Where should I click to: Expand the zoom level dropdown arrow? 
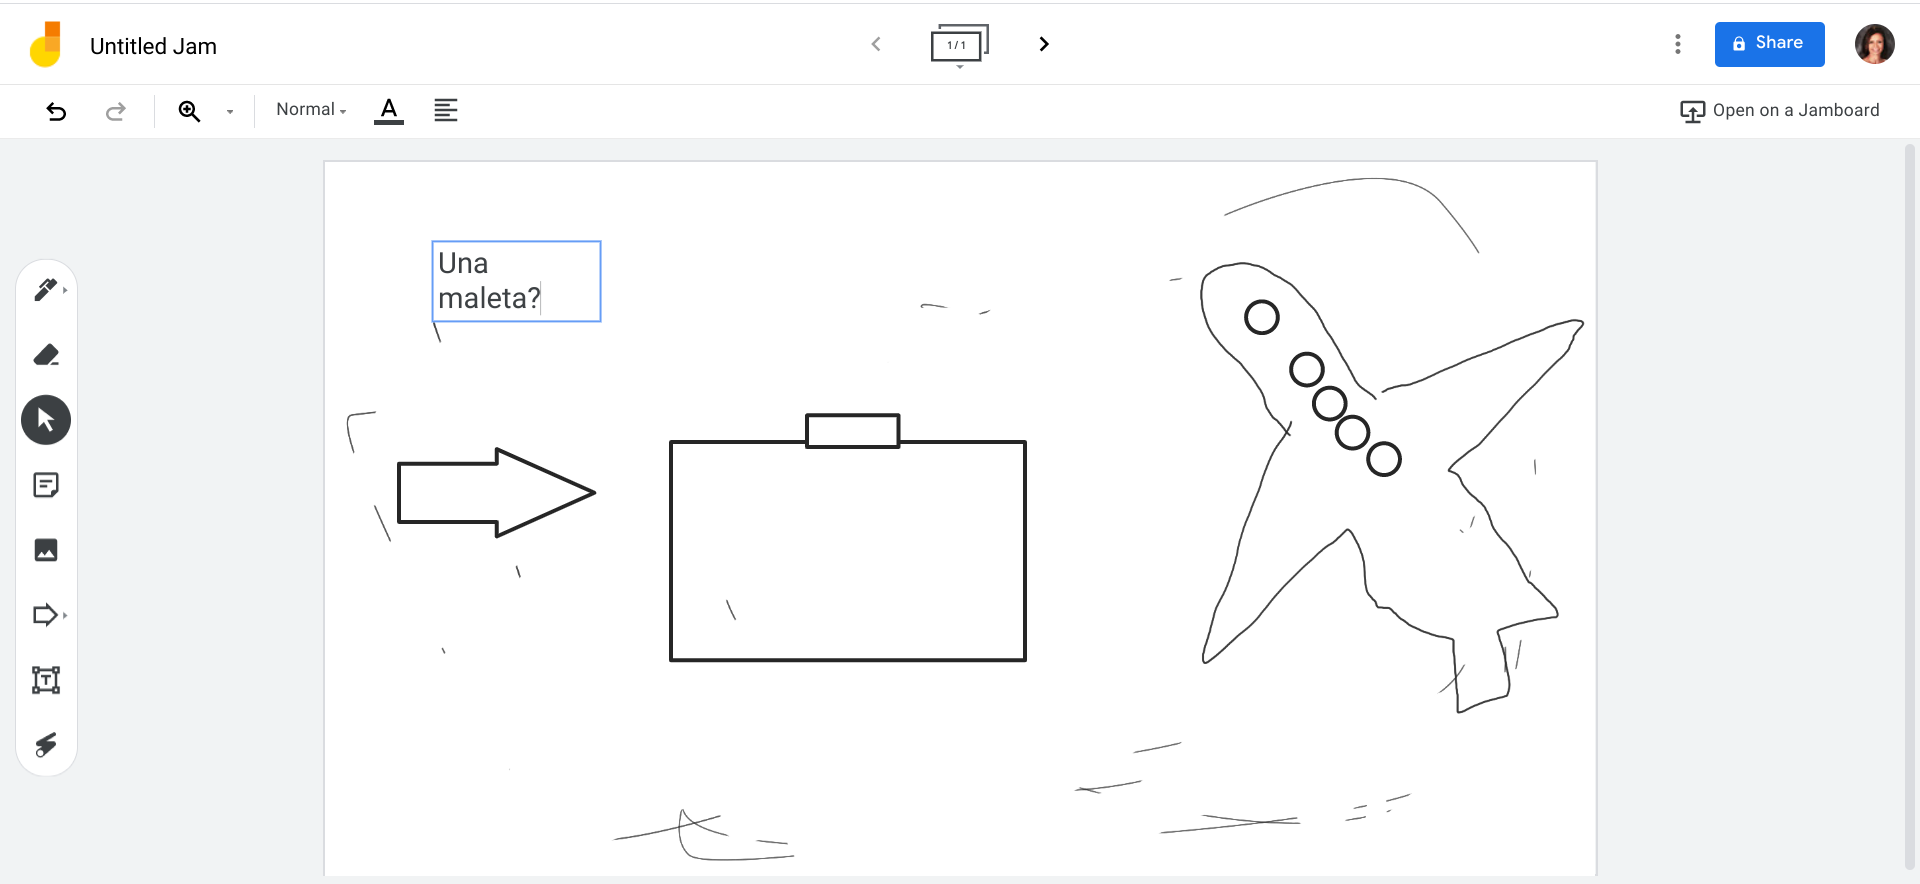point(230,112)
